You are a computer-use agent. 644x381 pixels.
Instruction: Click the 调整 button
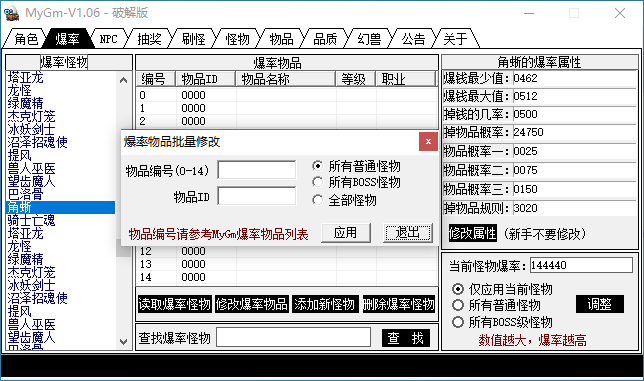[600, 304]
